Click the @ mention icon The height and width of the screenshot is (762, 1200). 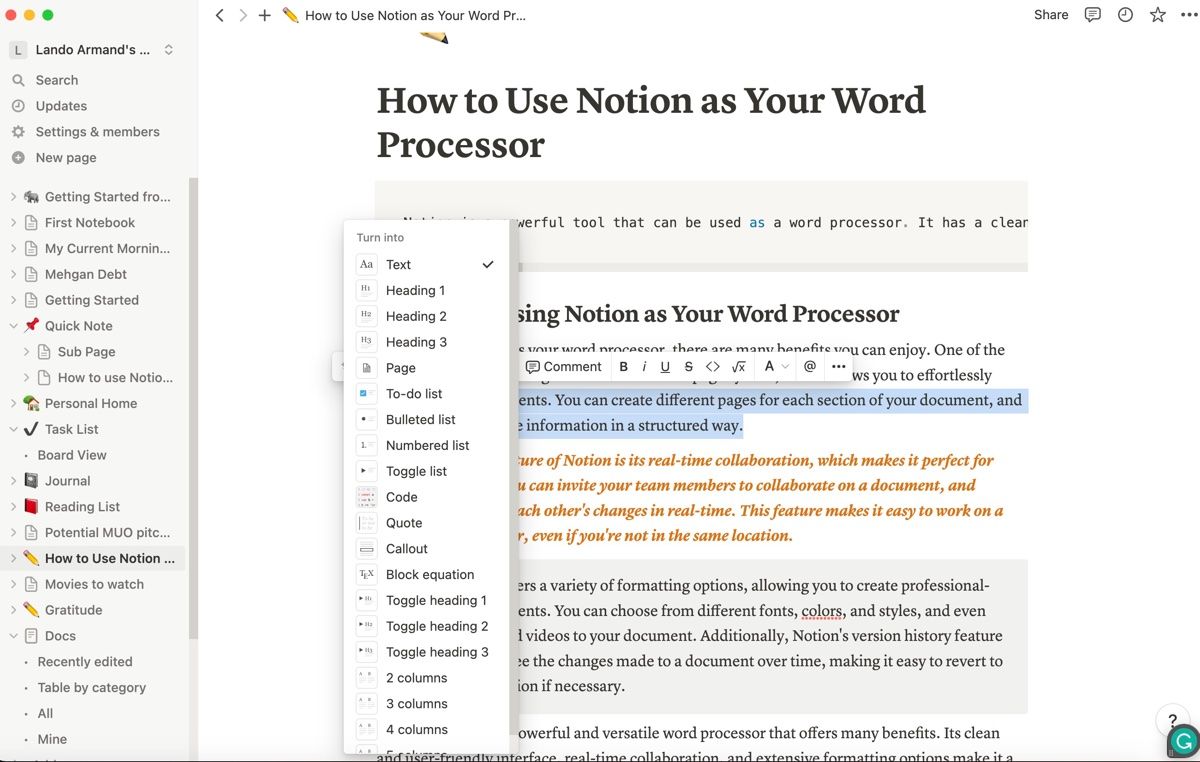pyautogui.click(x=810, y=367)
